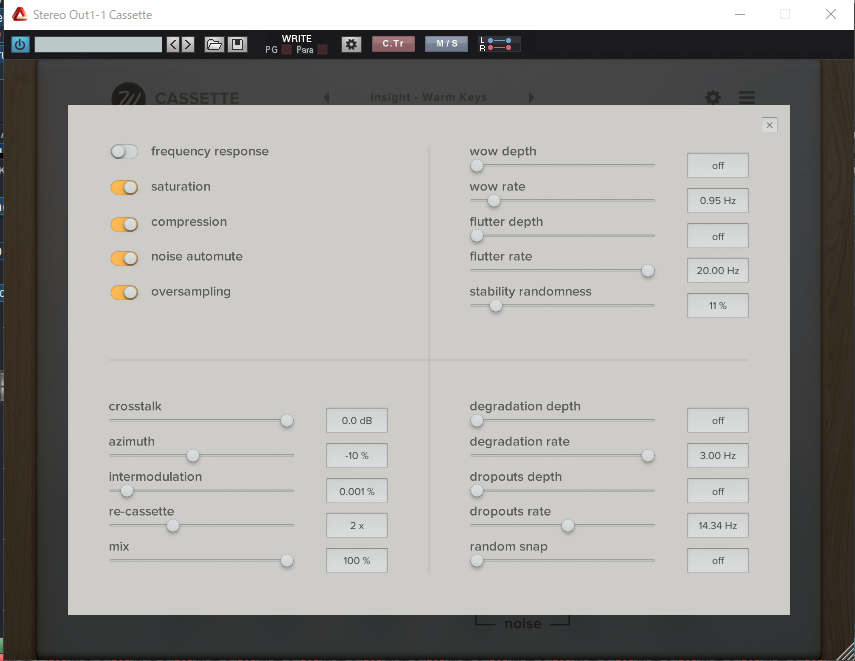
Task: Click the wow depth value field
Action: pos(718,165)
